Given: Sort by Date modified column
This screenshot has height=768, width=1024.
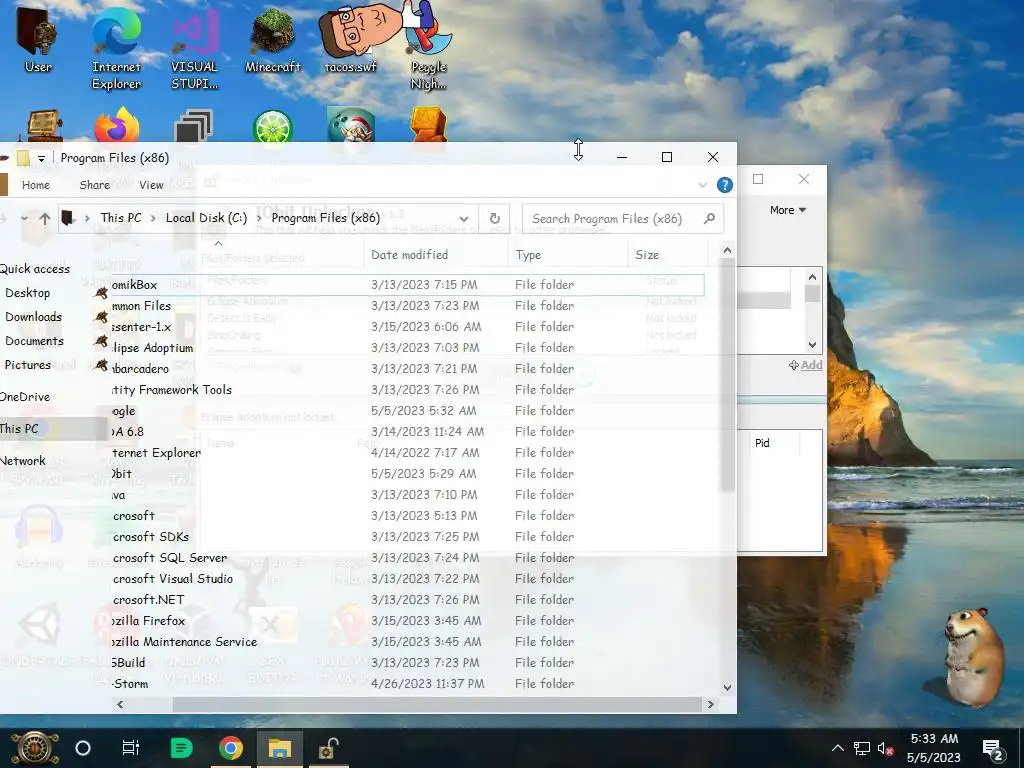Looking at the screenshot, I should (x=409, y=255).
